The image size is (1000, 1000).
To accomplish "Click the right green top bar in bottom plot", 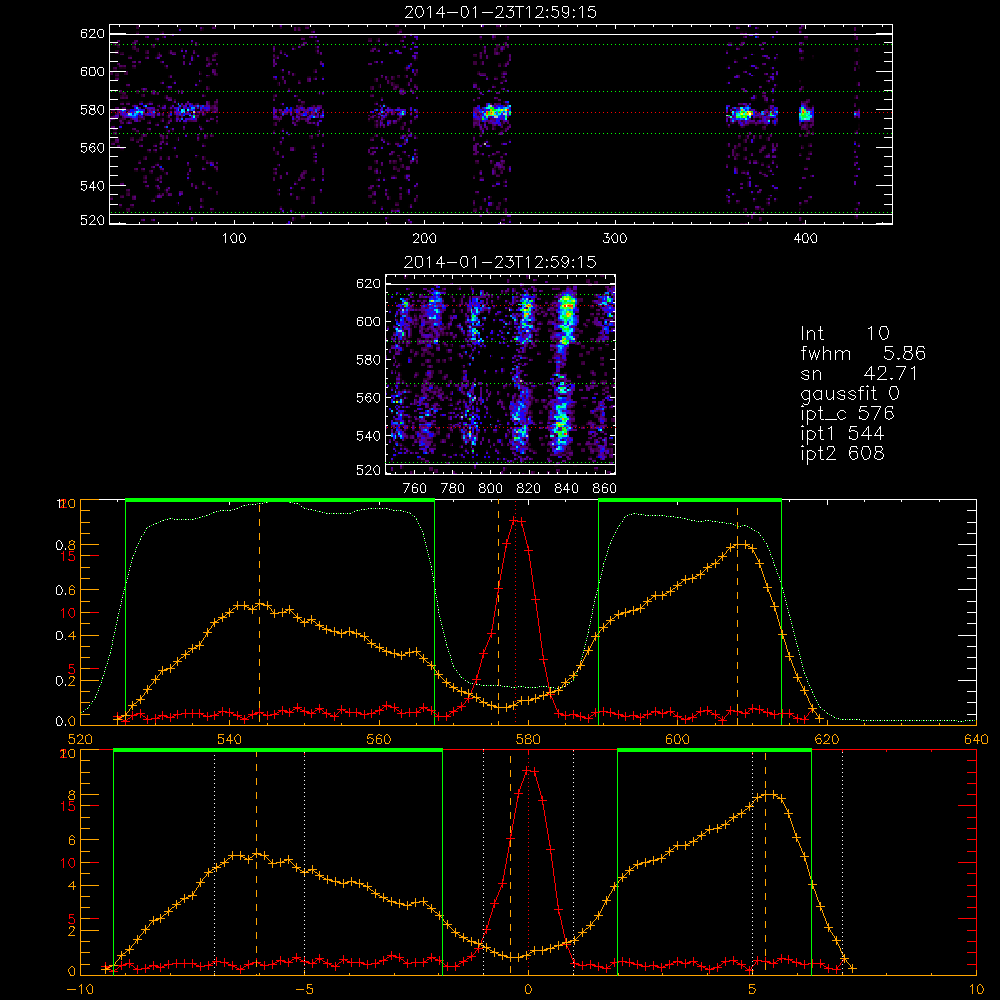I will 714,750.
